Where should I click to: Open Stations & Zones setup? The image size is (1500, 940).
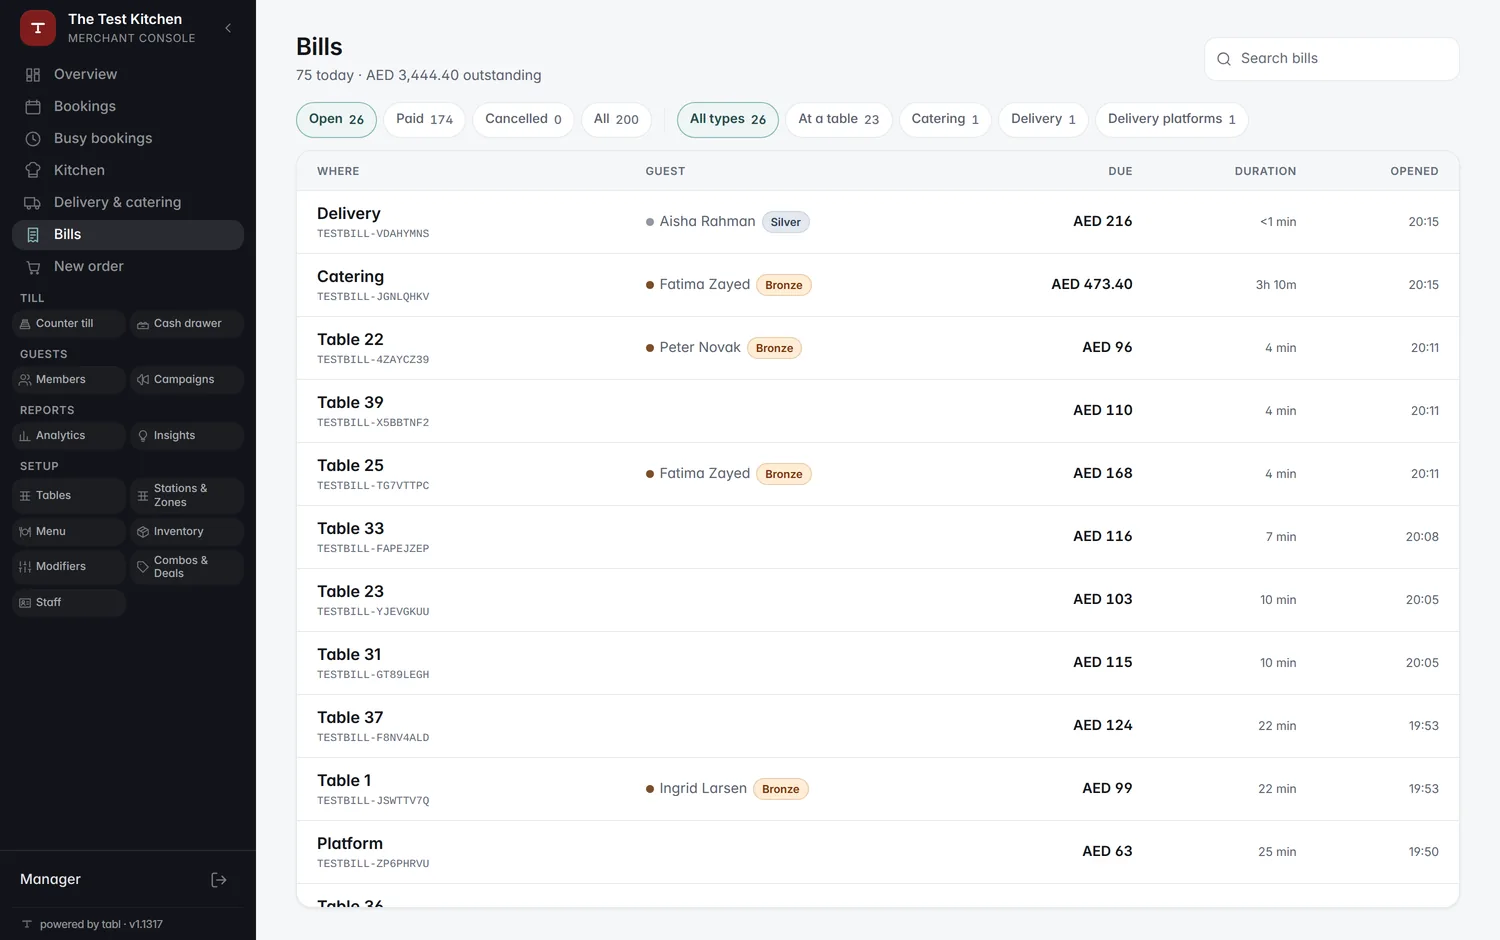[x=187, y=496]
